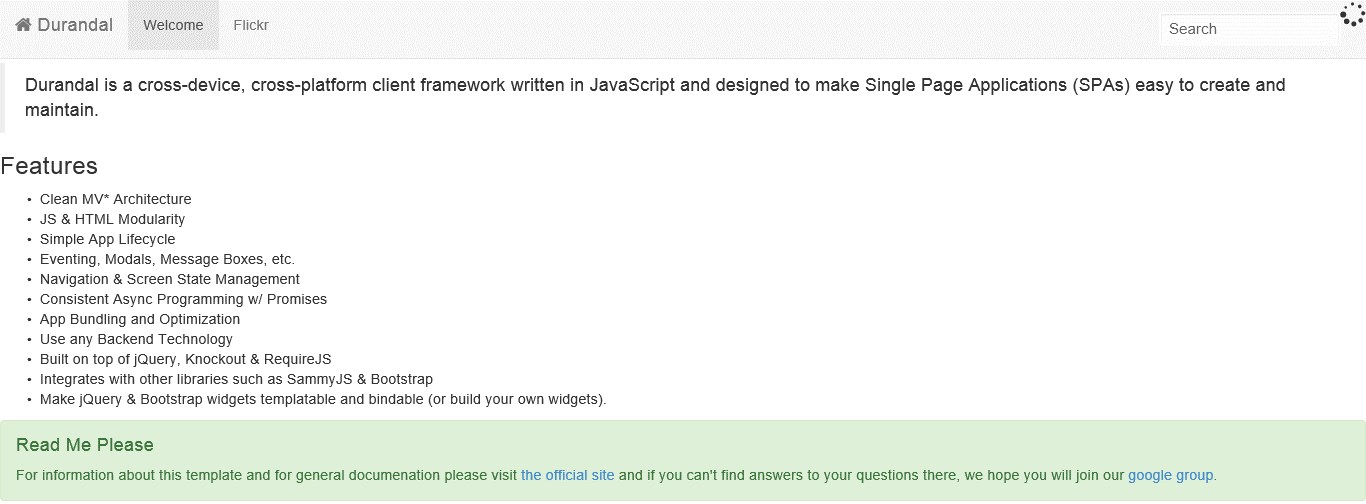
Task: Open the Welcome tab
Action: pos(173,25)
